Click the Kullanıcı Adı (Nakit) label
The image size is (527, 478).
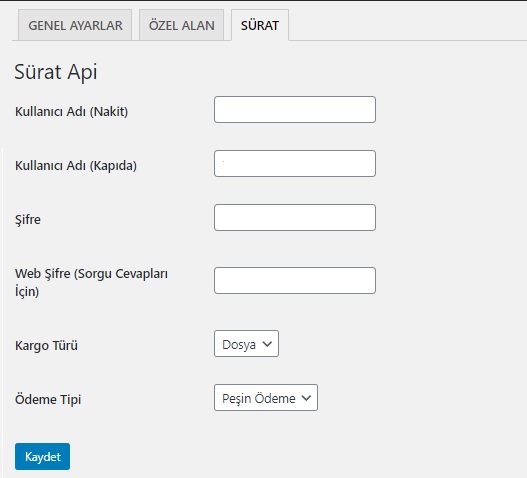pyautogui.click(x=72, y=112)
